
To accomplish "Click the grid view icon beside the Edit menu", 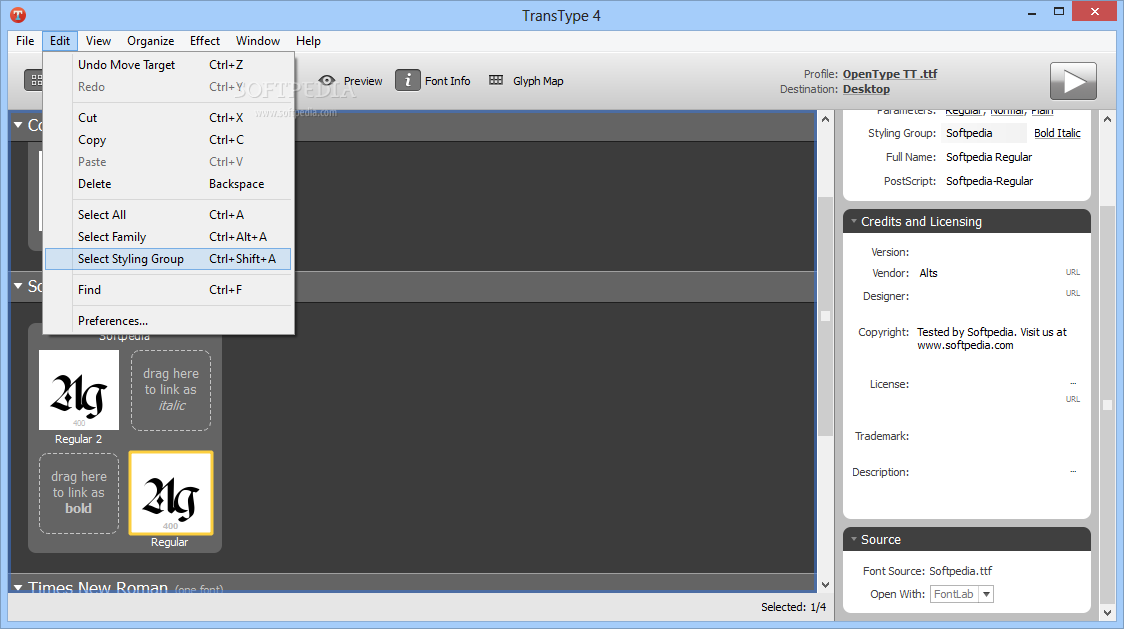I will click(x=34, y=80).
